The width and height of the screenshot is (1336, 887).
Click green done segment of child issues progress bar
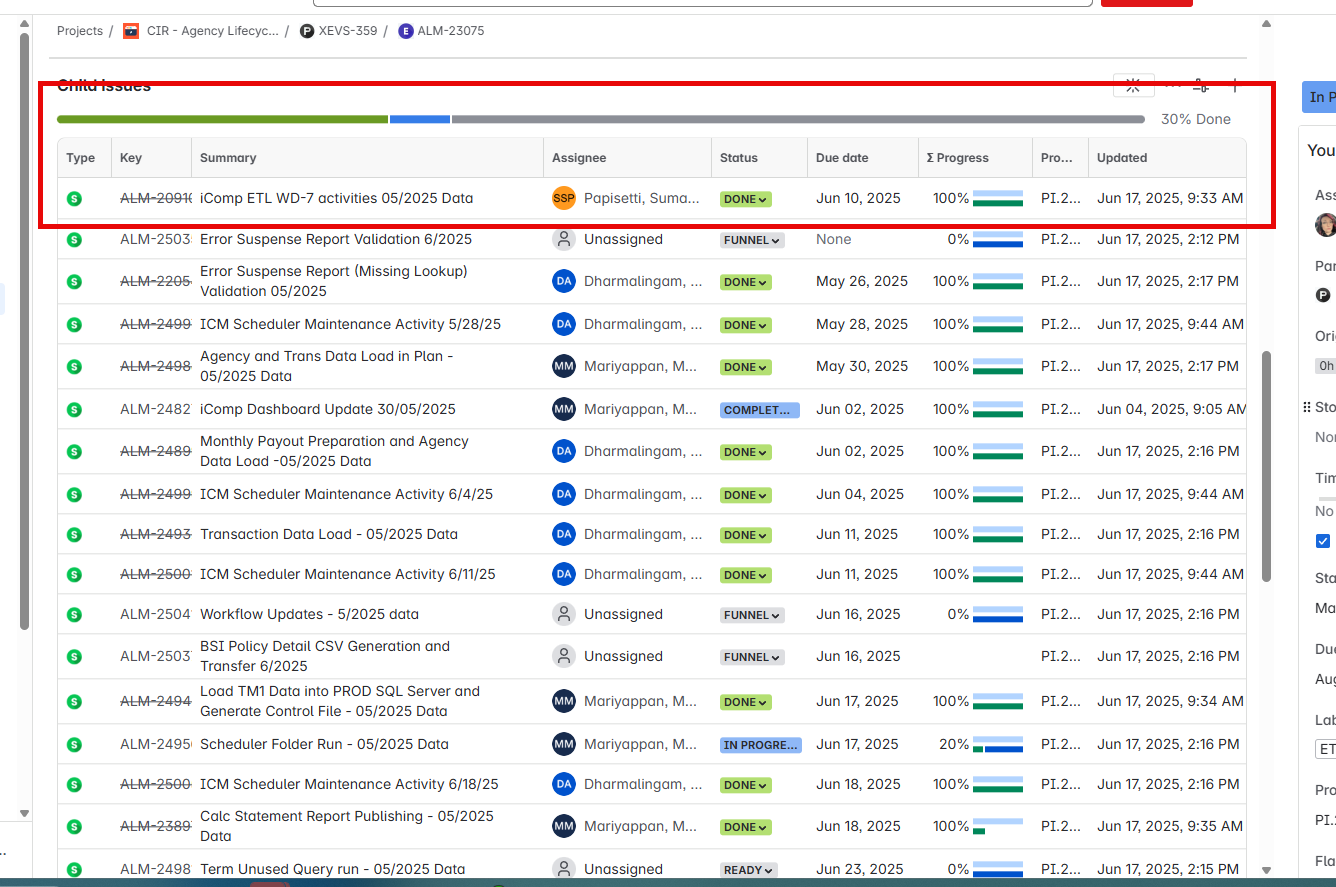(x=222, y=119)
